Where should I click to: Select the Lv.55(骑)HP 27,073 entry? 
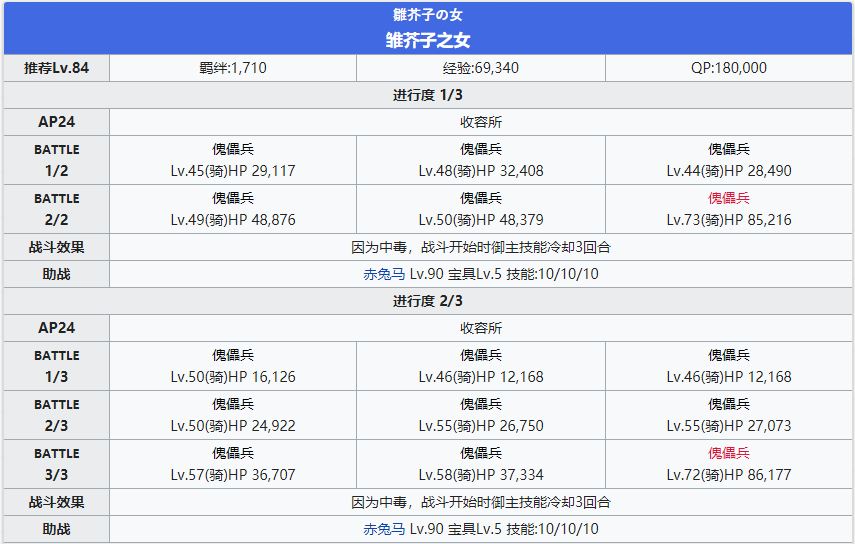[x=728, y=426]
